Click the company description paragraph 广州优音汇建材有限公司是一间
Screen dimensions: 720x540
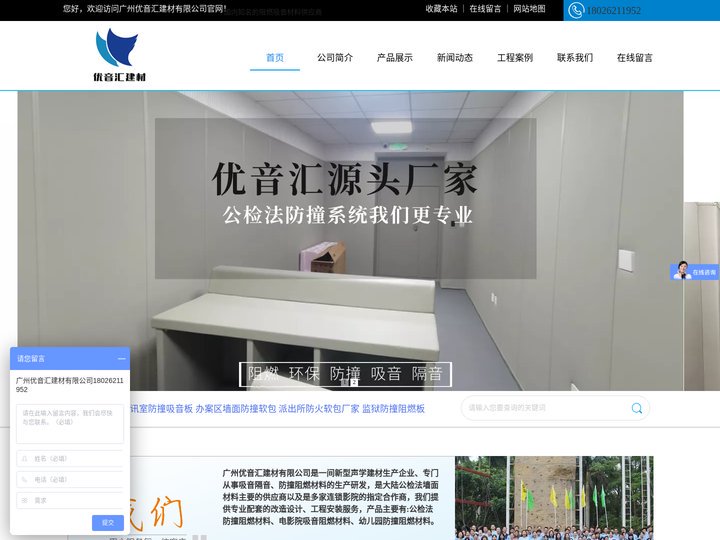point(330,497)
